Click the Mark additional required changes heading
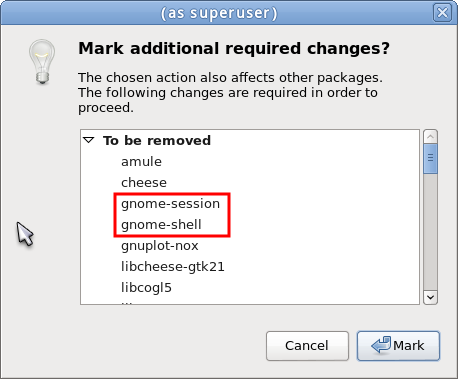This screenshot has width=458, height=379. coord(234,48)
